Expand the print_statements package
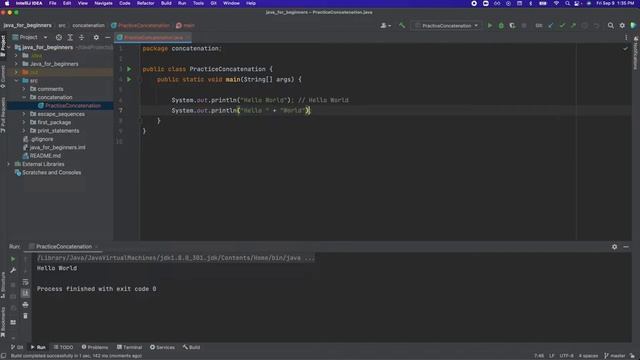 [x=24, y=131]
